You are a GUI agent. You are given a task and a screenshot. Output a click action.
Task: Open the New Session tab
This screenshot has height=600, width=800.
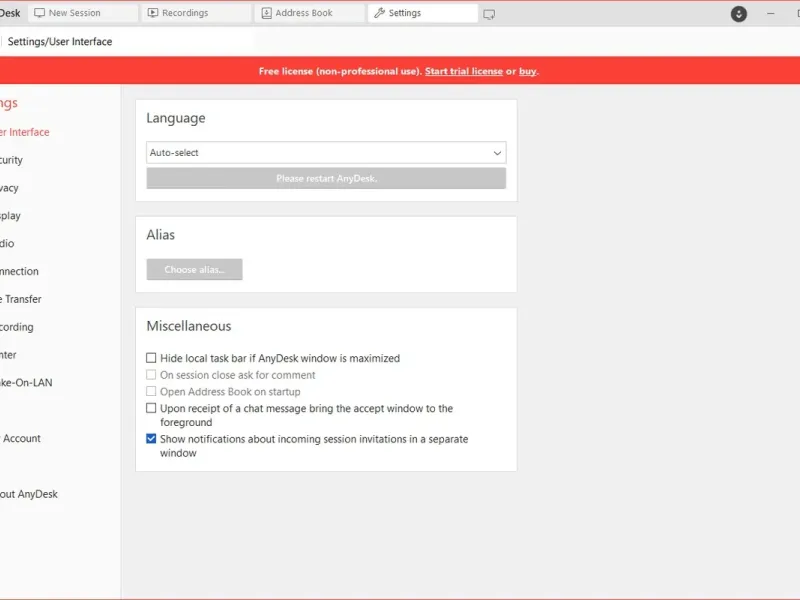click(82, 13)
